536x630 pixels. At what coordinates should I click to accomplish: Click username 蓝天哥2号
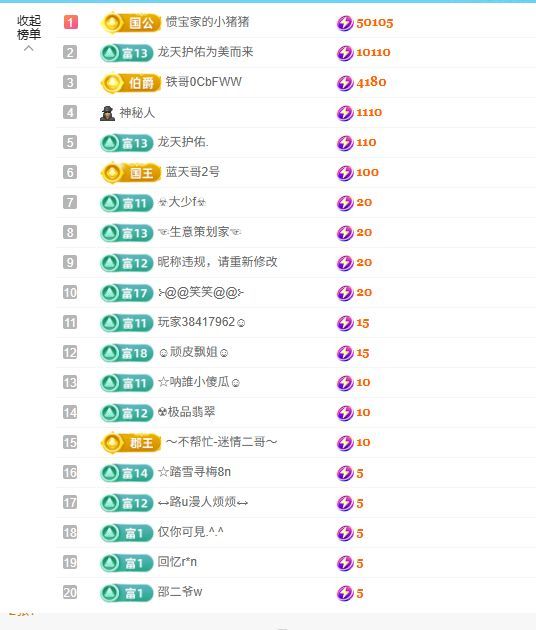coord(192,172)
